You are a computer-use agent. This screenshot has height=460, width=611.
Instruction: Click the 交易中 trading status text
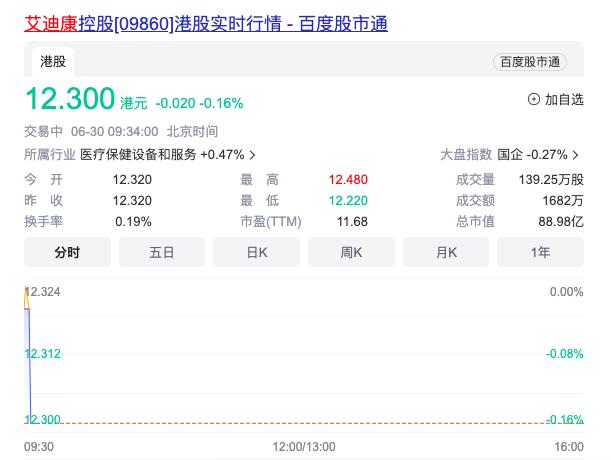point(43,131)
